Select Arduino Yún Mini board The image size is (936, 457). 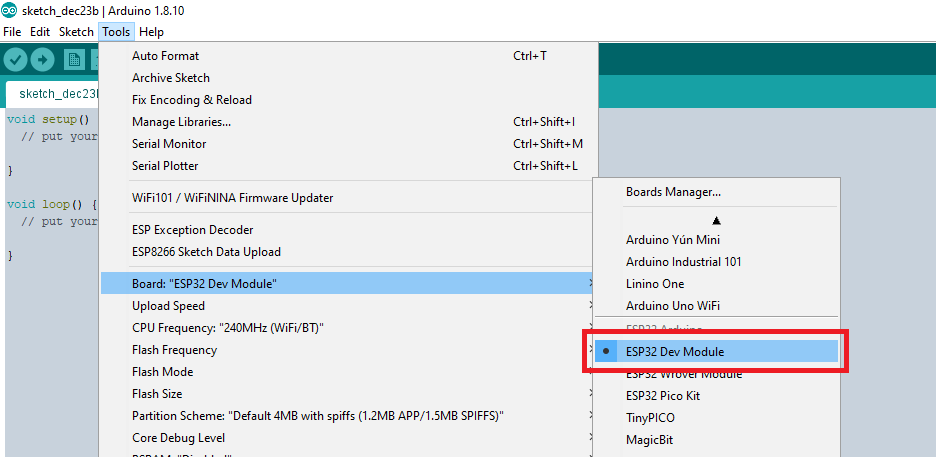pyautogui.click(x=716, y=240)
